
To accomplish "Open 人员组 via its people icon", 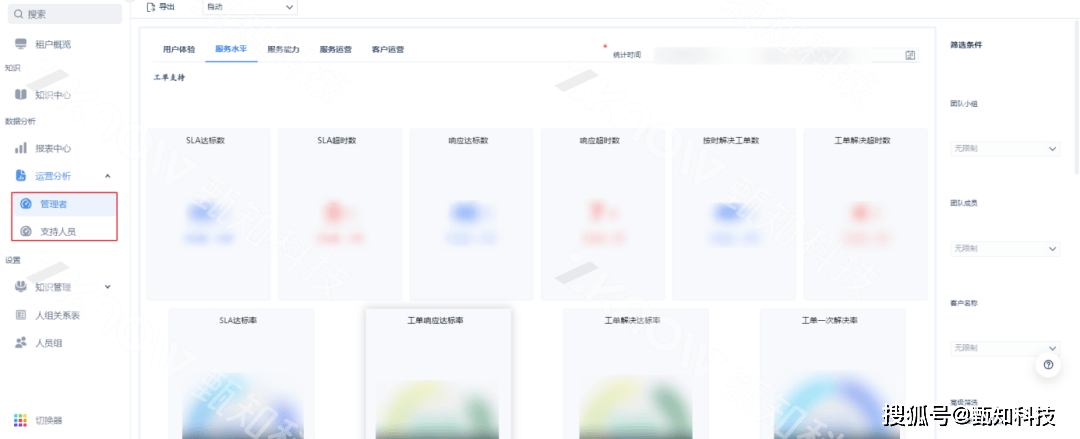I will pyautogui.click(x=21, y=342).
